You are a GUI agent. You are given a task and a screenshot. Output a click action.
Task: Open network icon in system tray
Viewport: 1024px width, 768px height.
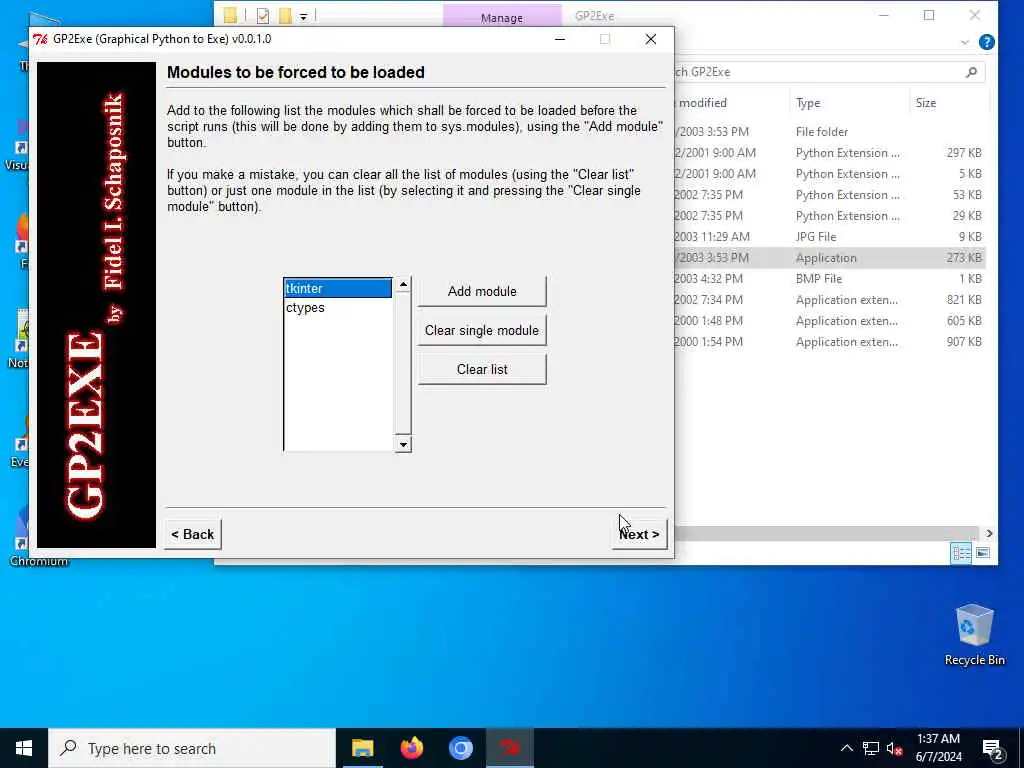coord(871,748)
